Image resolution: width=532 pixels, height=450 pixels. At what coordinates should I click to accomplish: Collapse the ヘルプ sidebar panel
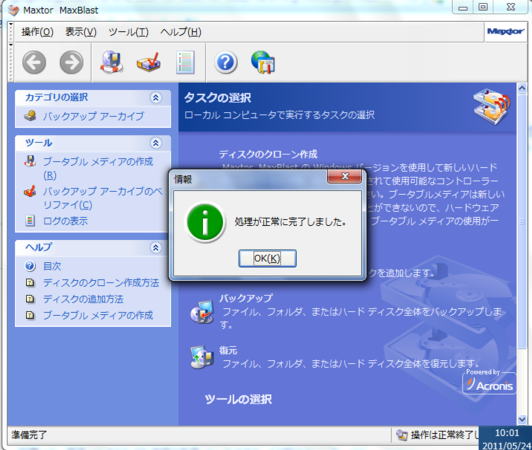(155, 248)
